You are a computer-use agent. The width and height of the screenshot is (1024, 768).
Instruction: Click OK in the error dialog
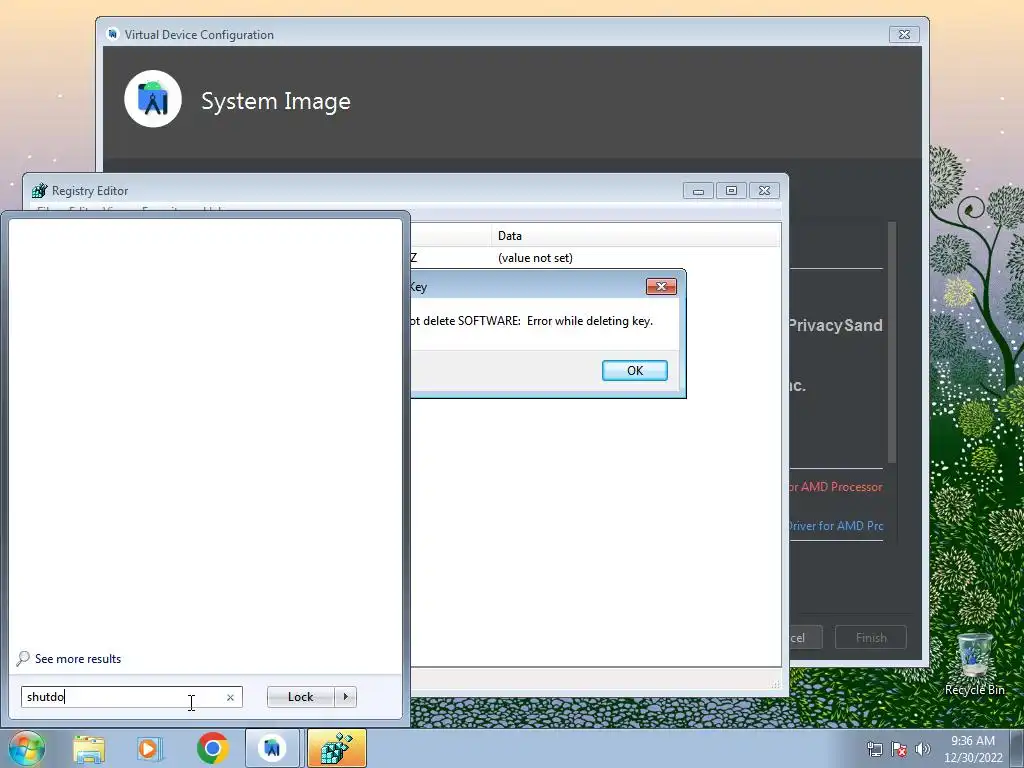[635, 370]
